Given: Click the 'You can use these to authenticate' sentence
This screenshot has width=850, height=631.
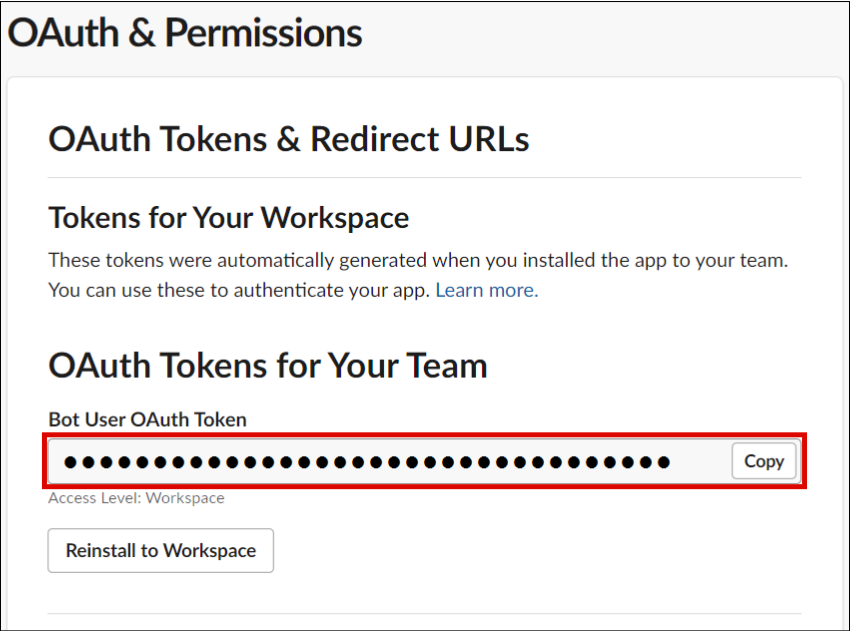Looking at the screenshot, I should pos(239,291).
